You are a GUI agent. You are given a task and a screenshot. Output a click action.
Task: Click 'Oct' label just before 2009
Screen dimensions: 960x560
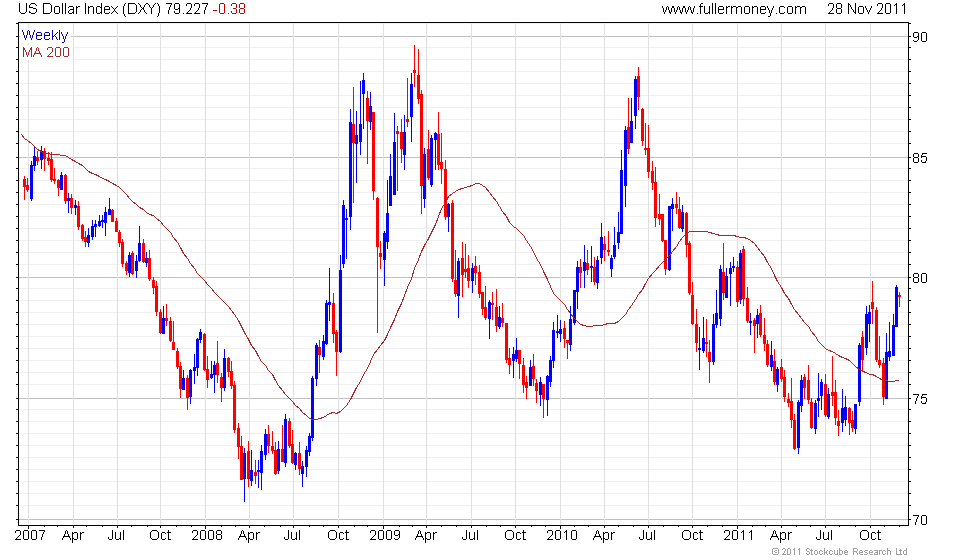(x=338, y=536)
